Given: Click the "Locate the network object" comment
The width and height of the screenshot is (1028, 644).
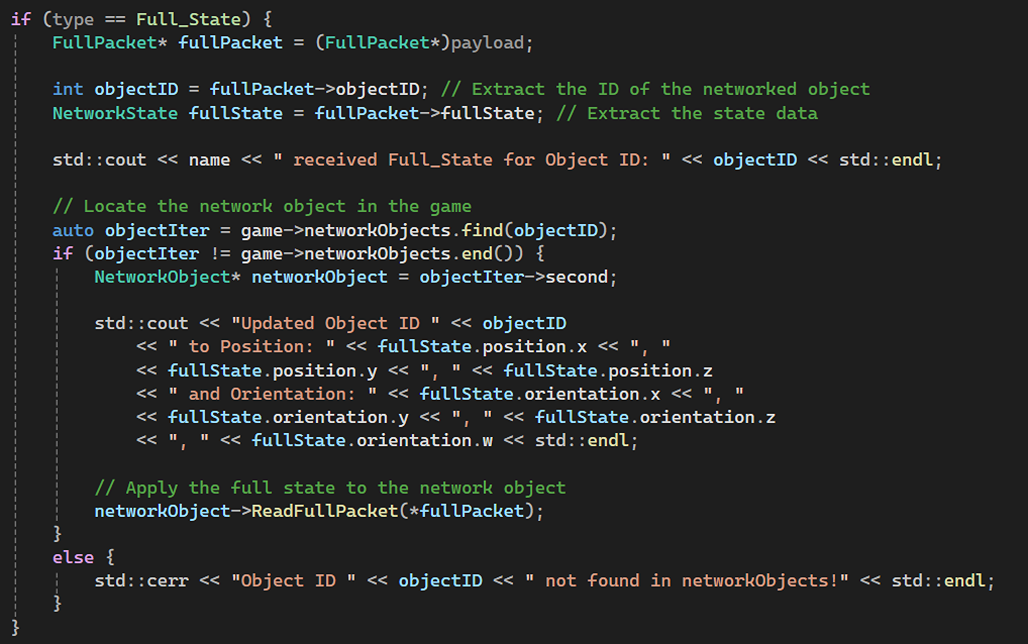Looking at the screenshot, I should 262,206.
